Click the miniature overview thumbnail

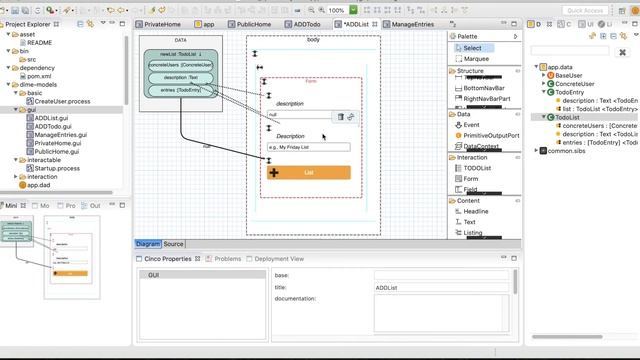(x=50, y=257)
